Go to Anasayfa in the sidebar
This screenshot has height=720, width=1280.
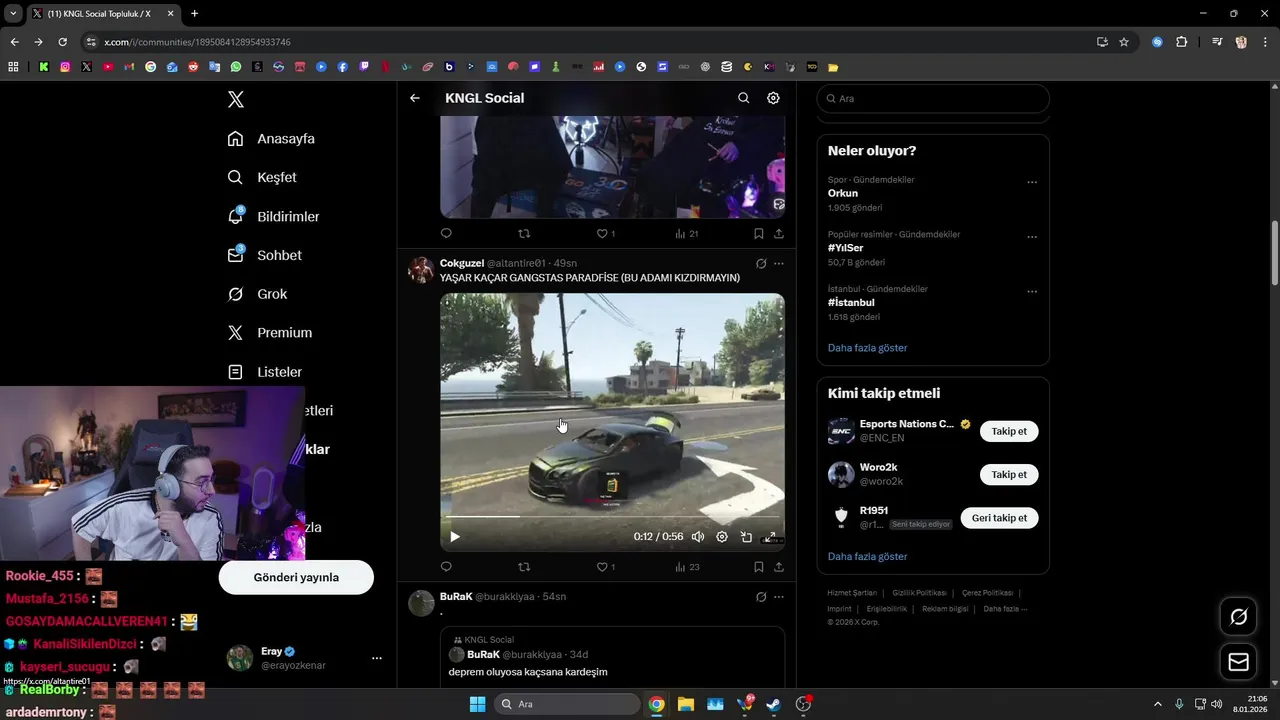click(x=271, y=138)
